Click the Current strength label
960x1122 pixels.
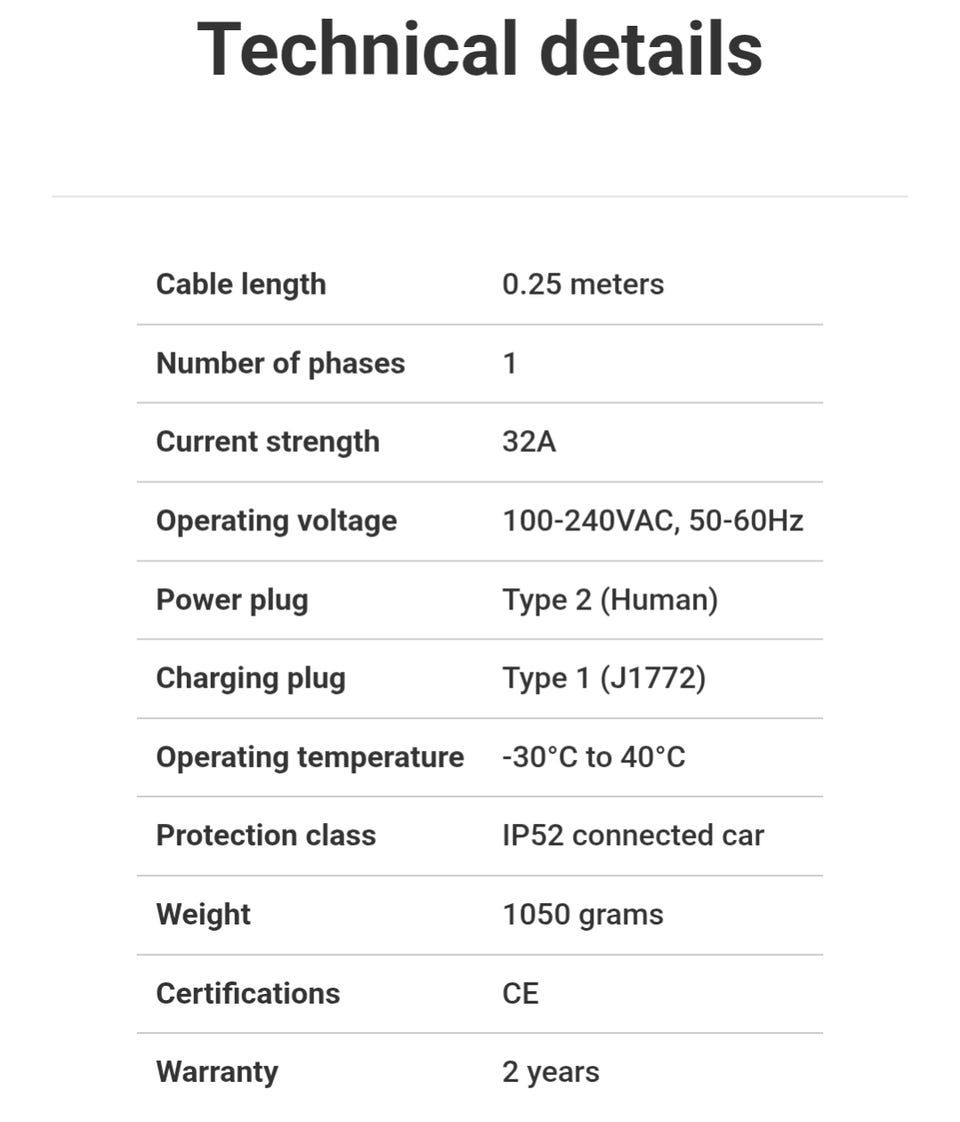(x=268, y=442)
